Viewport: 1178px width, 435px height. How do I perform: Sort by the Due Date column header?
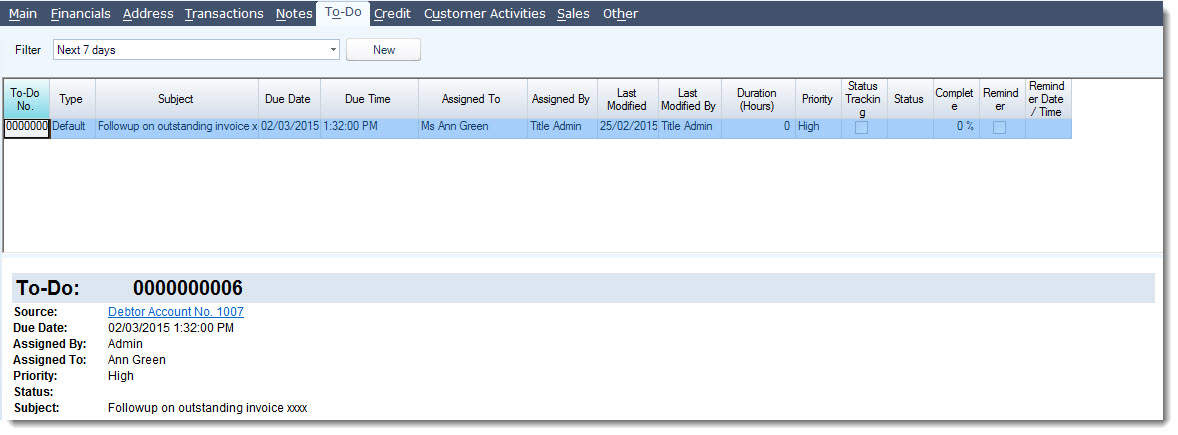pos(288,98)
